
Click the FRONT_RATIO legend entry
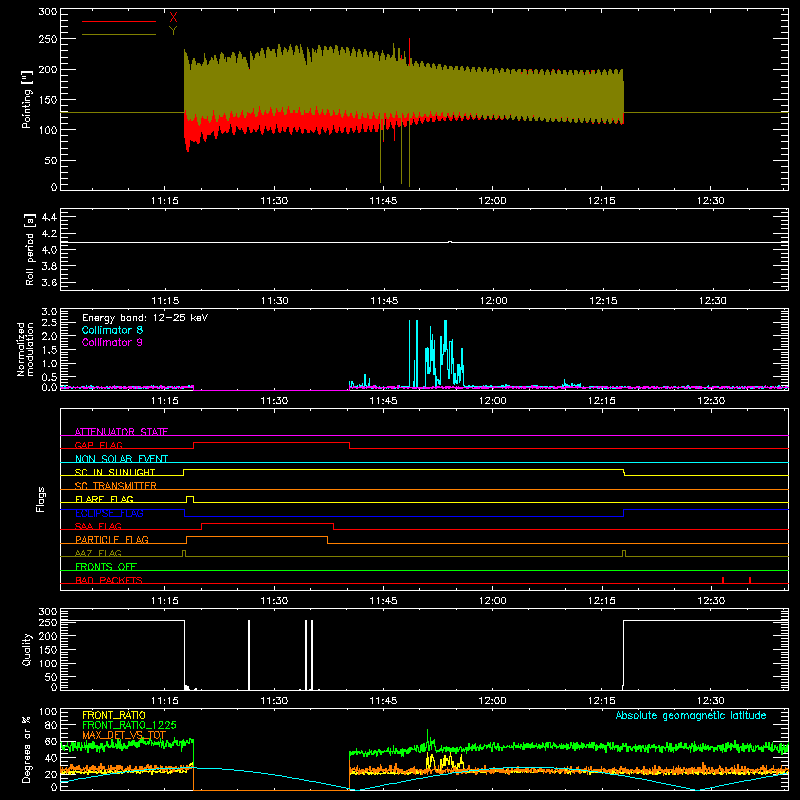114,715
